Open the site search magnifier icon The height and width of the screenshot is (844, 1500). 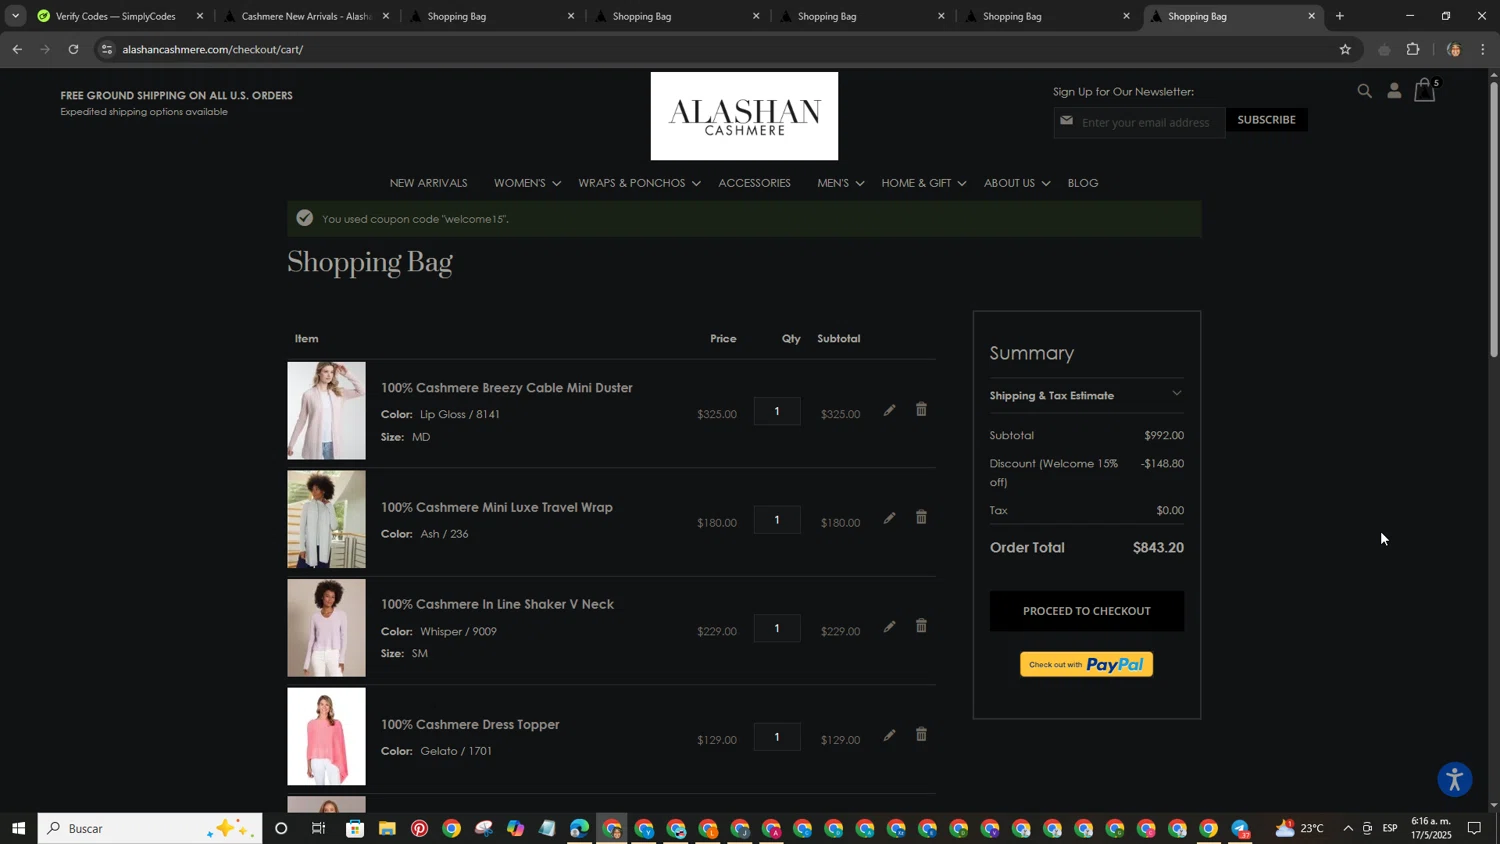[x=1365, y=92]
